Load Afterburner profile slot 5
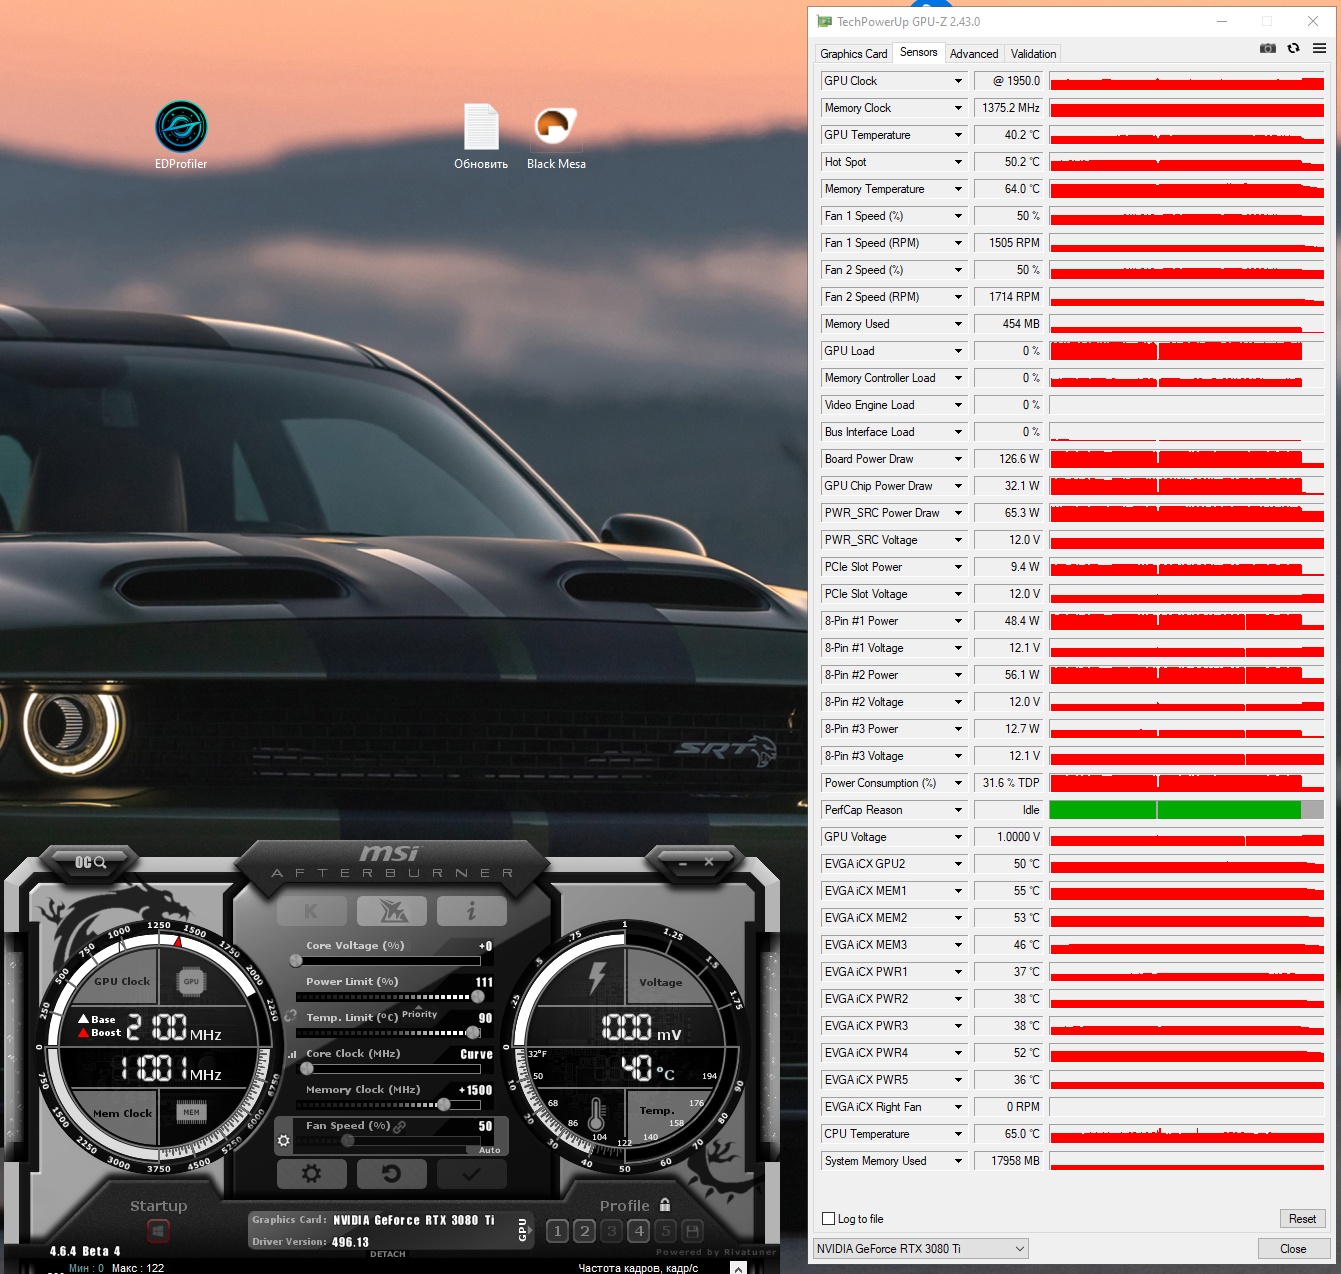This screenshot has height=1274, width=1341. (x=666, y=1231)
